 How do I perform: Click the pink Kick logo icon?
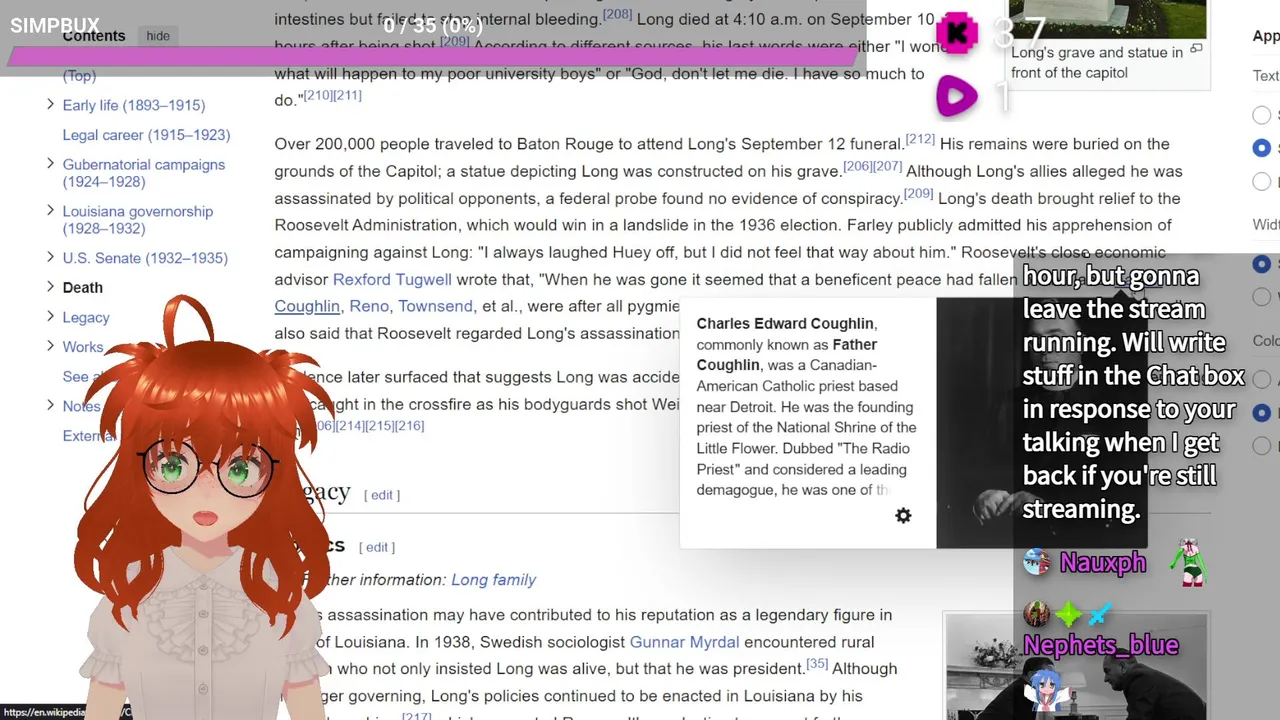956,33
